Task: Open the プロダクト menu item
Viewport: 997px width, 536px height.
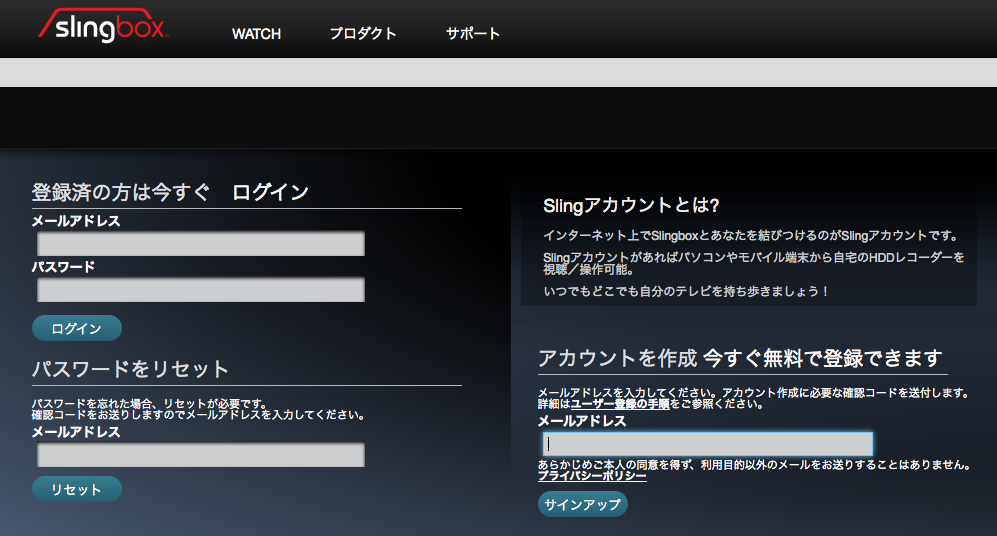Action: (363, 34)
